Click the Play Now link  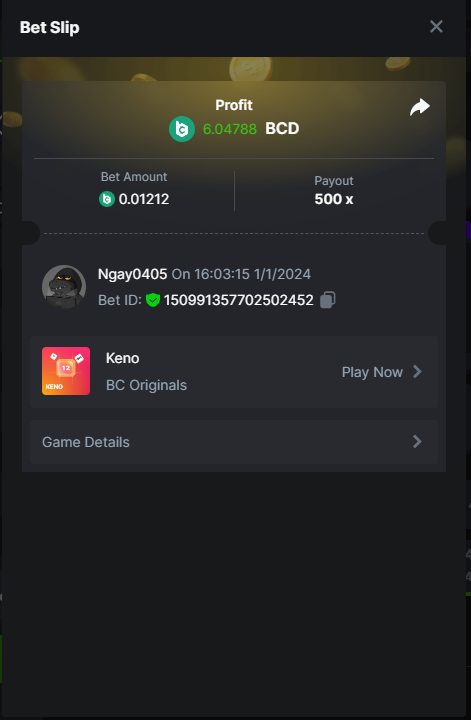[372, 372]
